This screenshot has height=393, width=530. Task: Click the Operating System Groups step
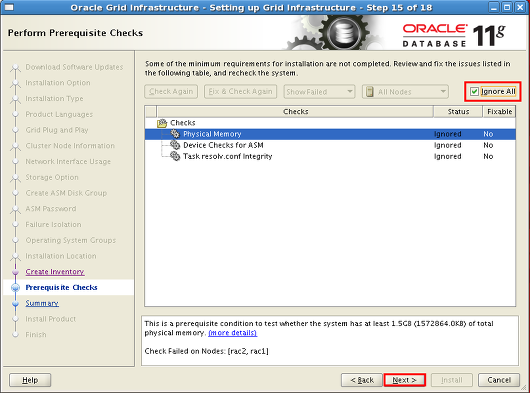tap(70, 240)
